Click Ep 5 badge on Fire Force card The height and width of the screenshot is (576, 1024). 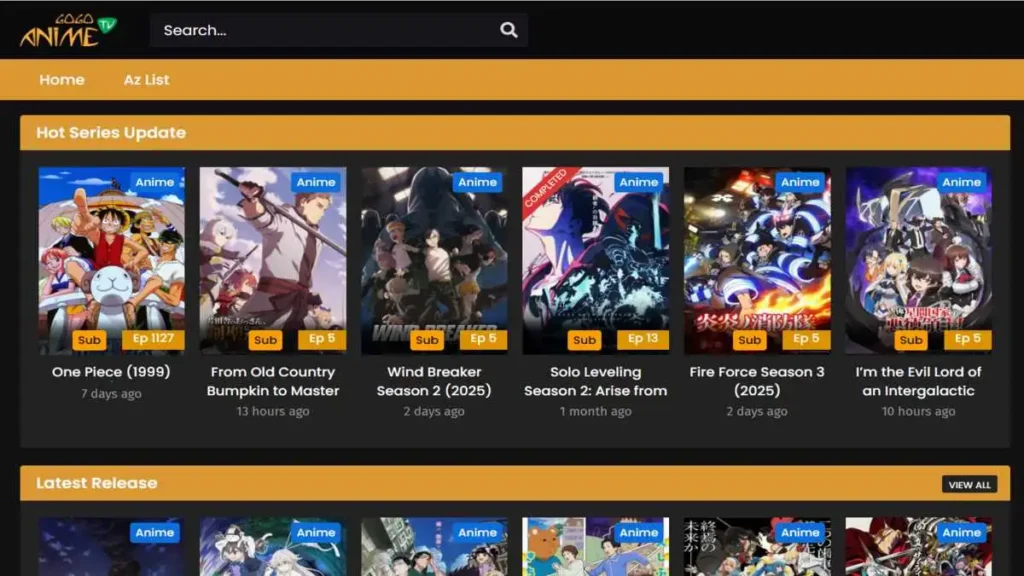pos(806,338)
